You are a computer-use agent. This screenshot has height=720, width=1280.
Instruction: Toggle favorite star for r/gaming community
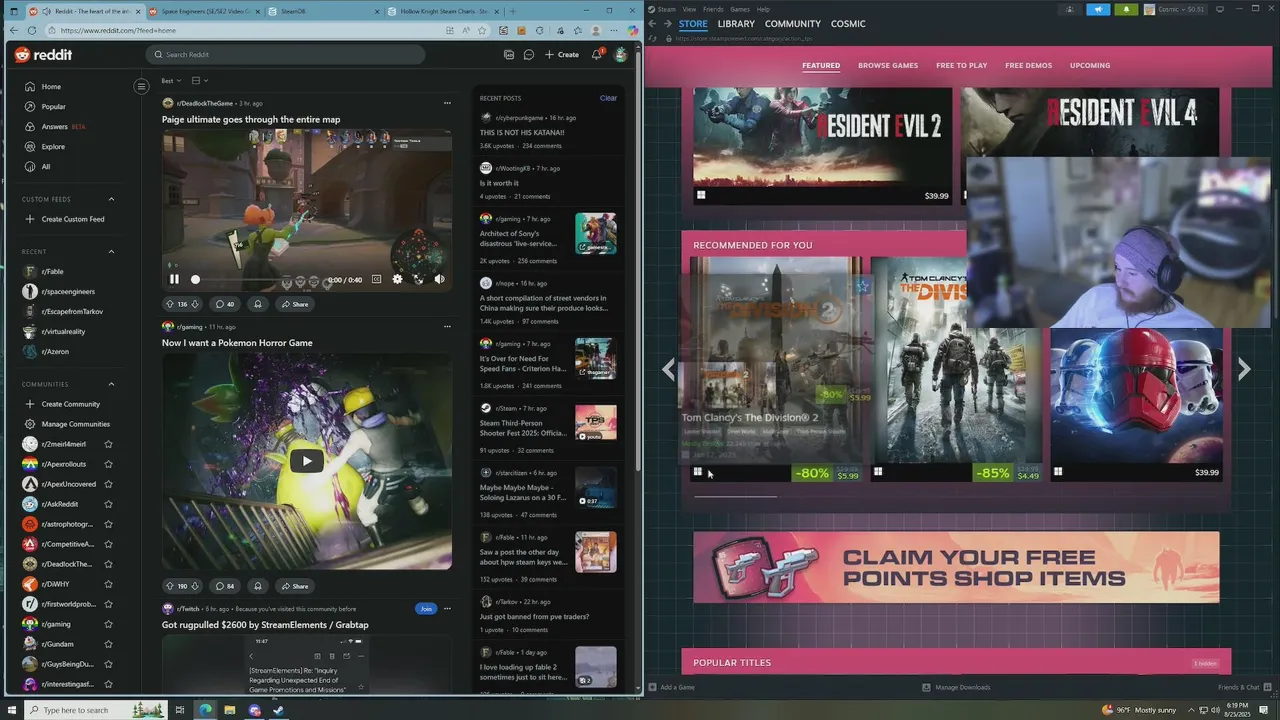coord(108,624)
